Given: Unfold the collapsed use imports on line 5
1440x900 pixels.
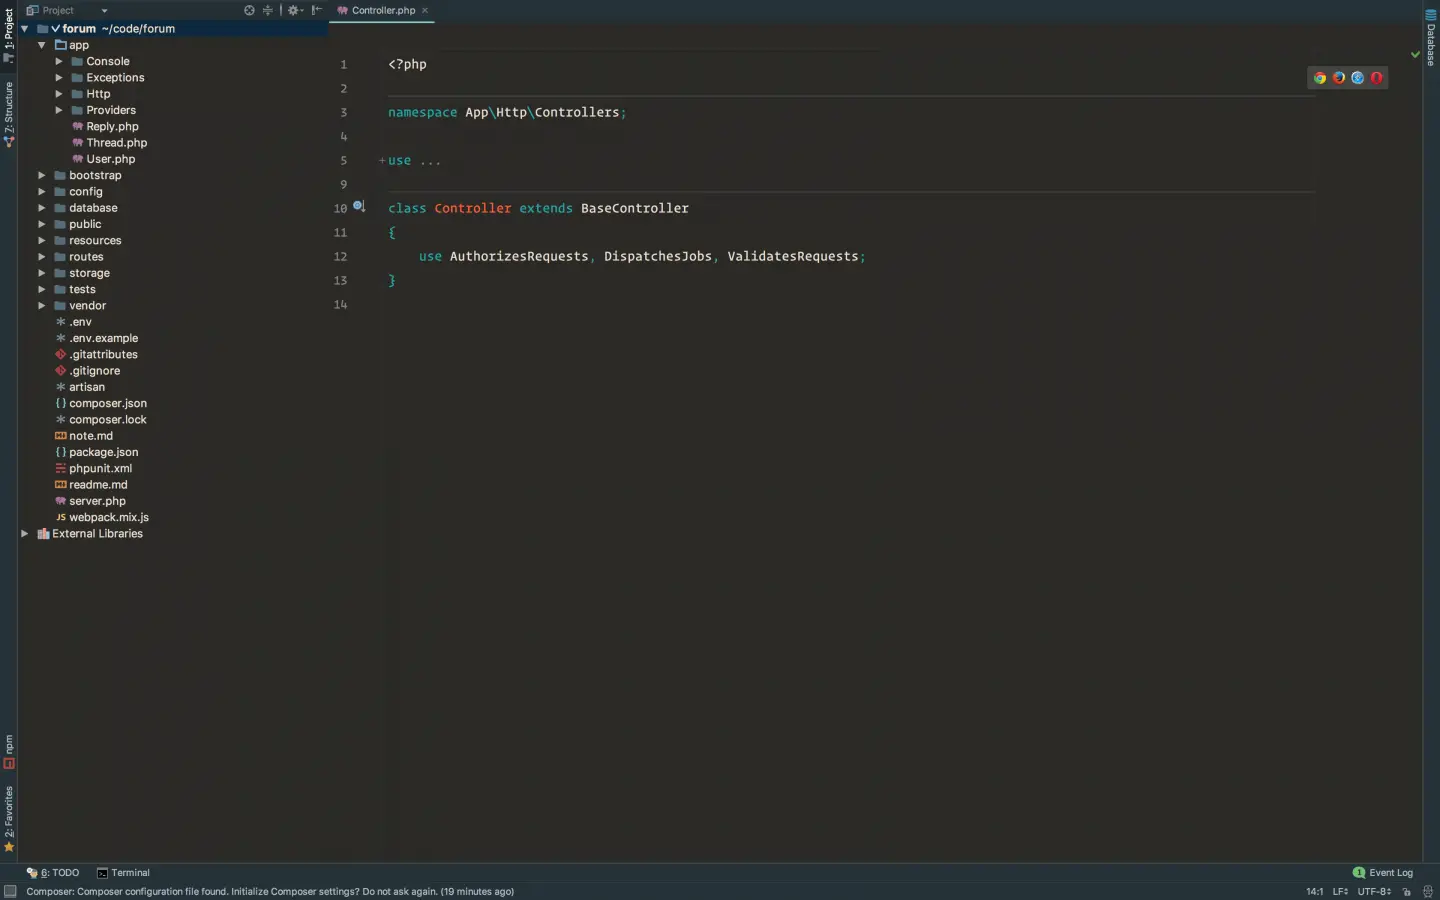Looking at the screenshot, I should tap(382, 161).
